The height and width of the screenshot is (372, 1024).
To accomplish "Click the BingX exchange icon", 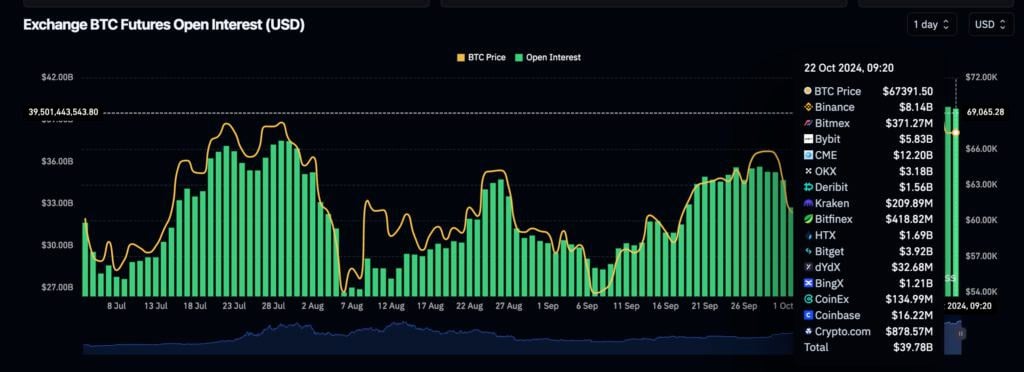I will pos(808,283).
